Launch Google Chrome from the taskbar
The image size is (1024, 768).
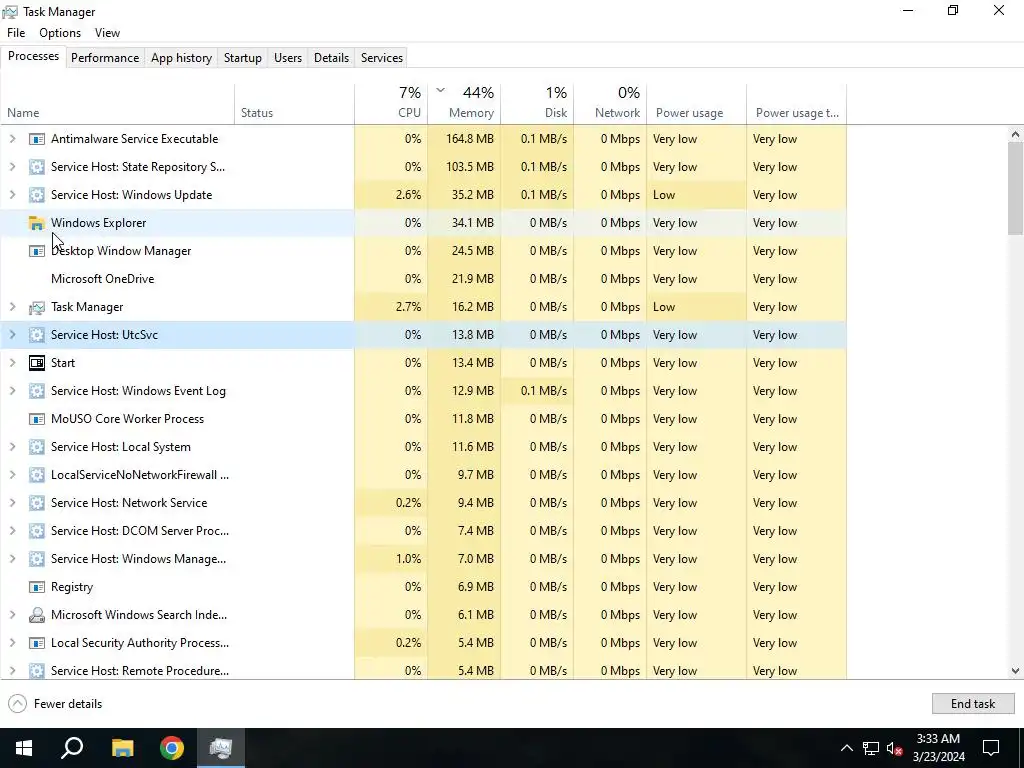[x=172, y=748]
